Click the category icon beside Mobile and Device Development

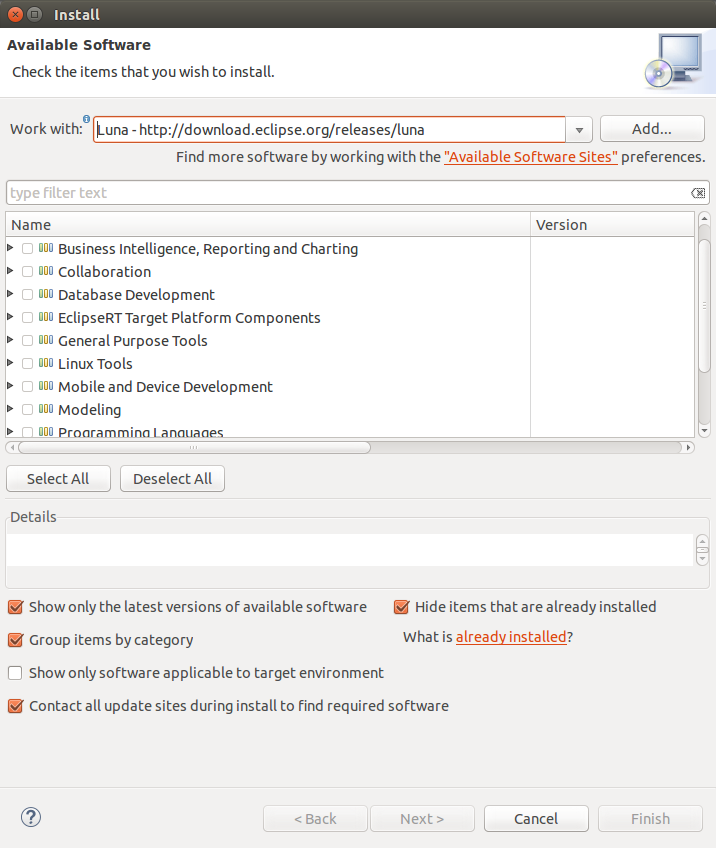tap(46, 386)
